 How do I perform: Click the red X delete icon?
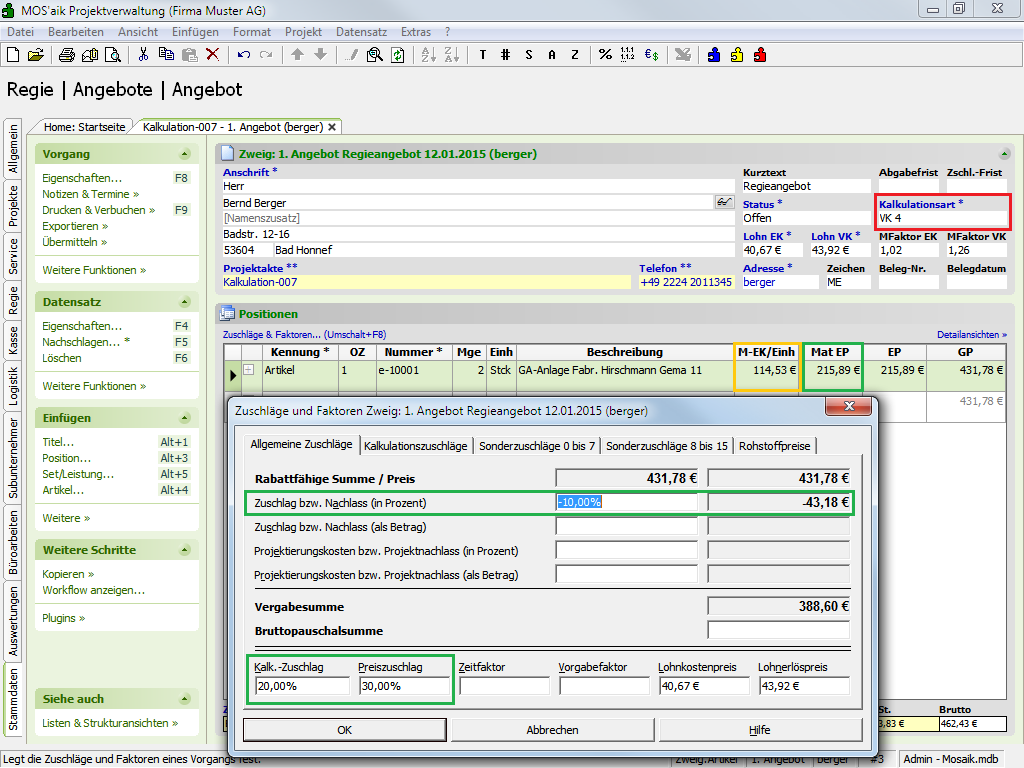(212, 55)
